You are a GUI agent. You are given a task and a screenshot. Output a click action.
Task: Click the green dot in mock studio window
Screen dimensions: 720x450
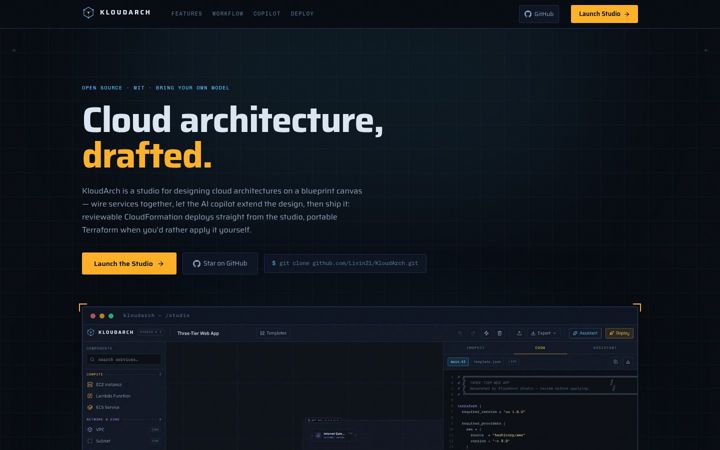tap(111, 316)
